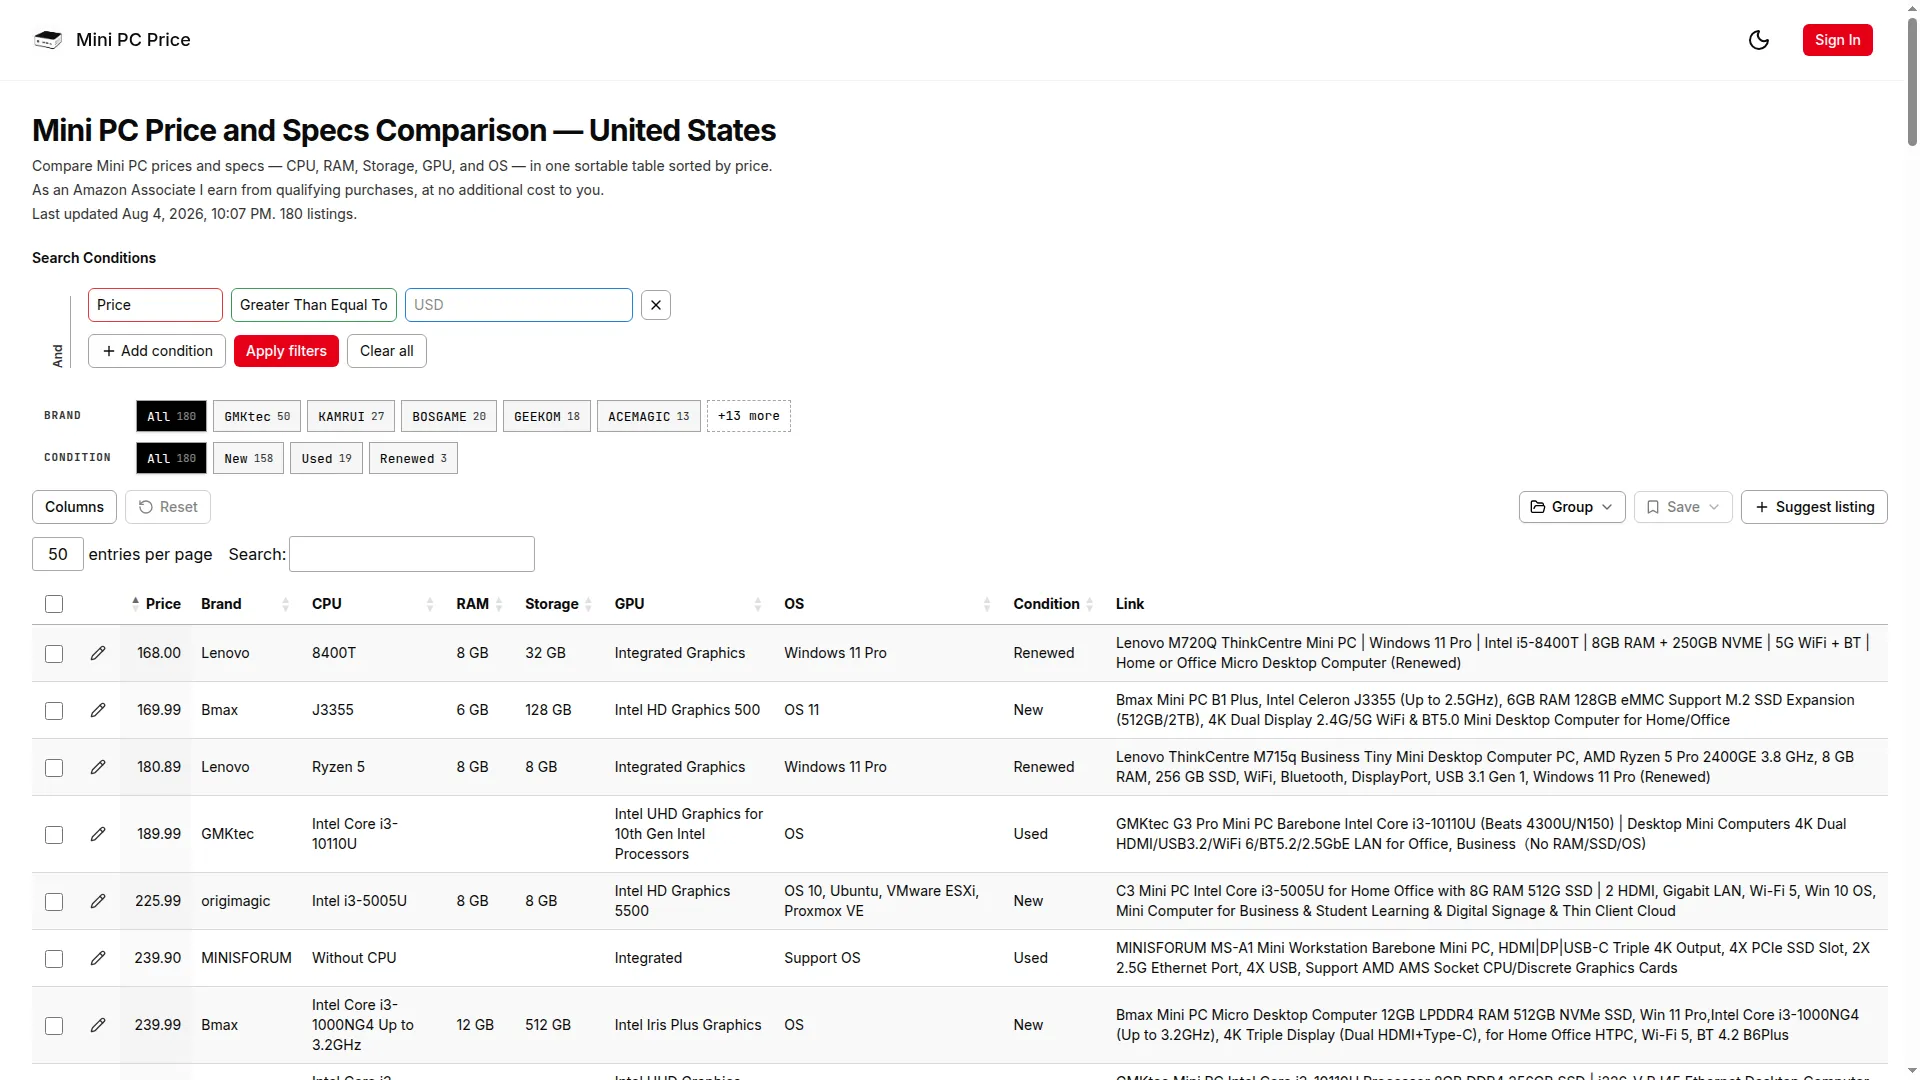Sort the table by the Condition column
The image size is (1920, 1080).
click(x=1053, y=604)
